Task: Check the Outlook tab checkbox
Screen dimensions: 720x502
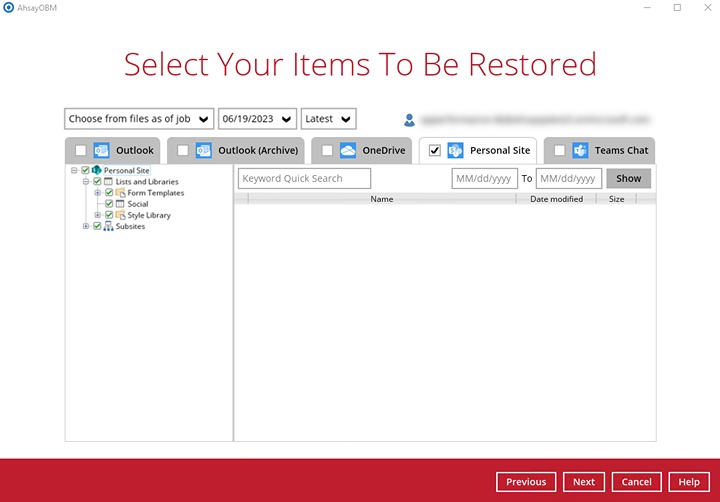Action: click(x=80, y=151)
